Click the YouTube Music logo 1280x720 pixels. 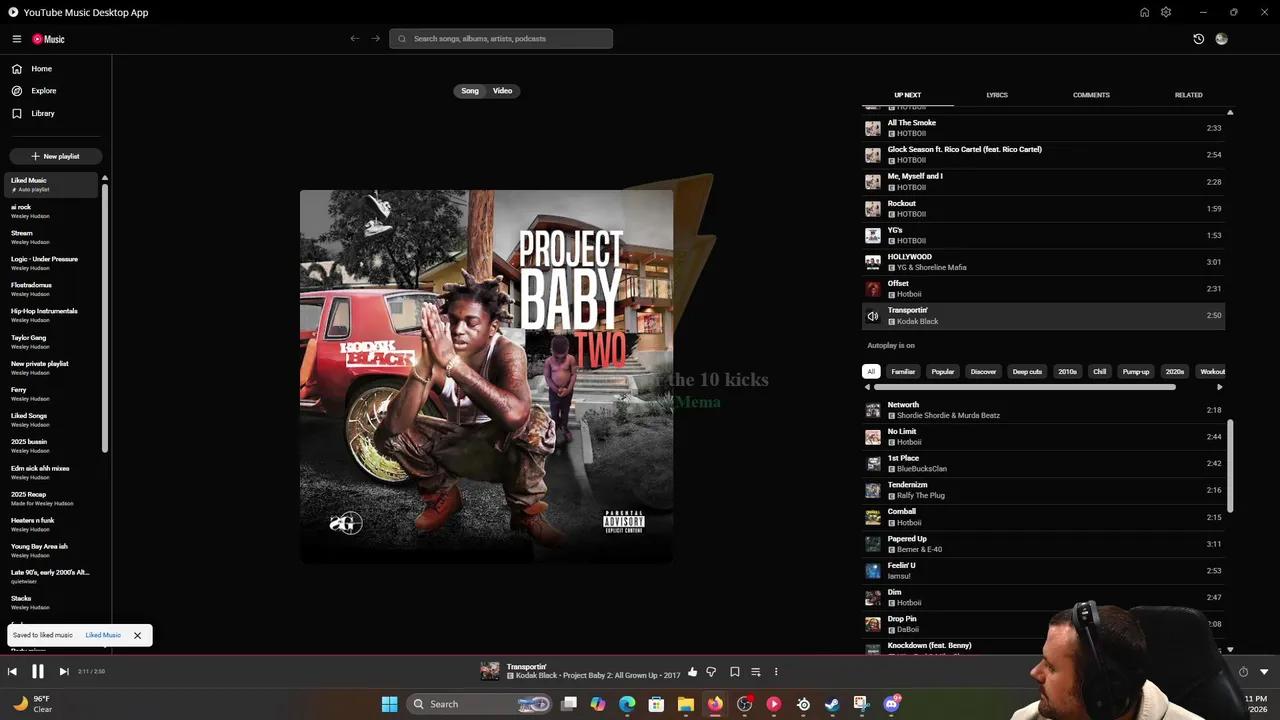(x=48, y=39)
